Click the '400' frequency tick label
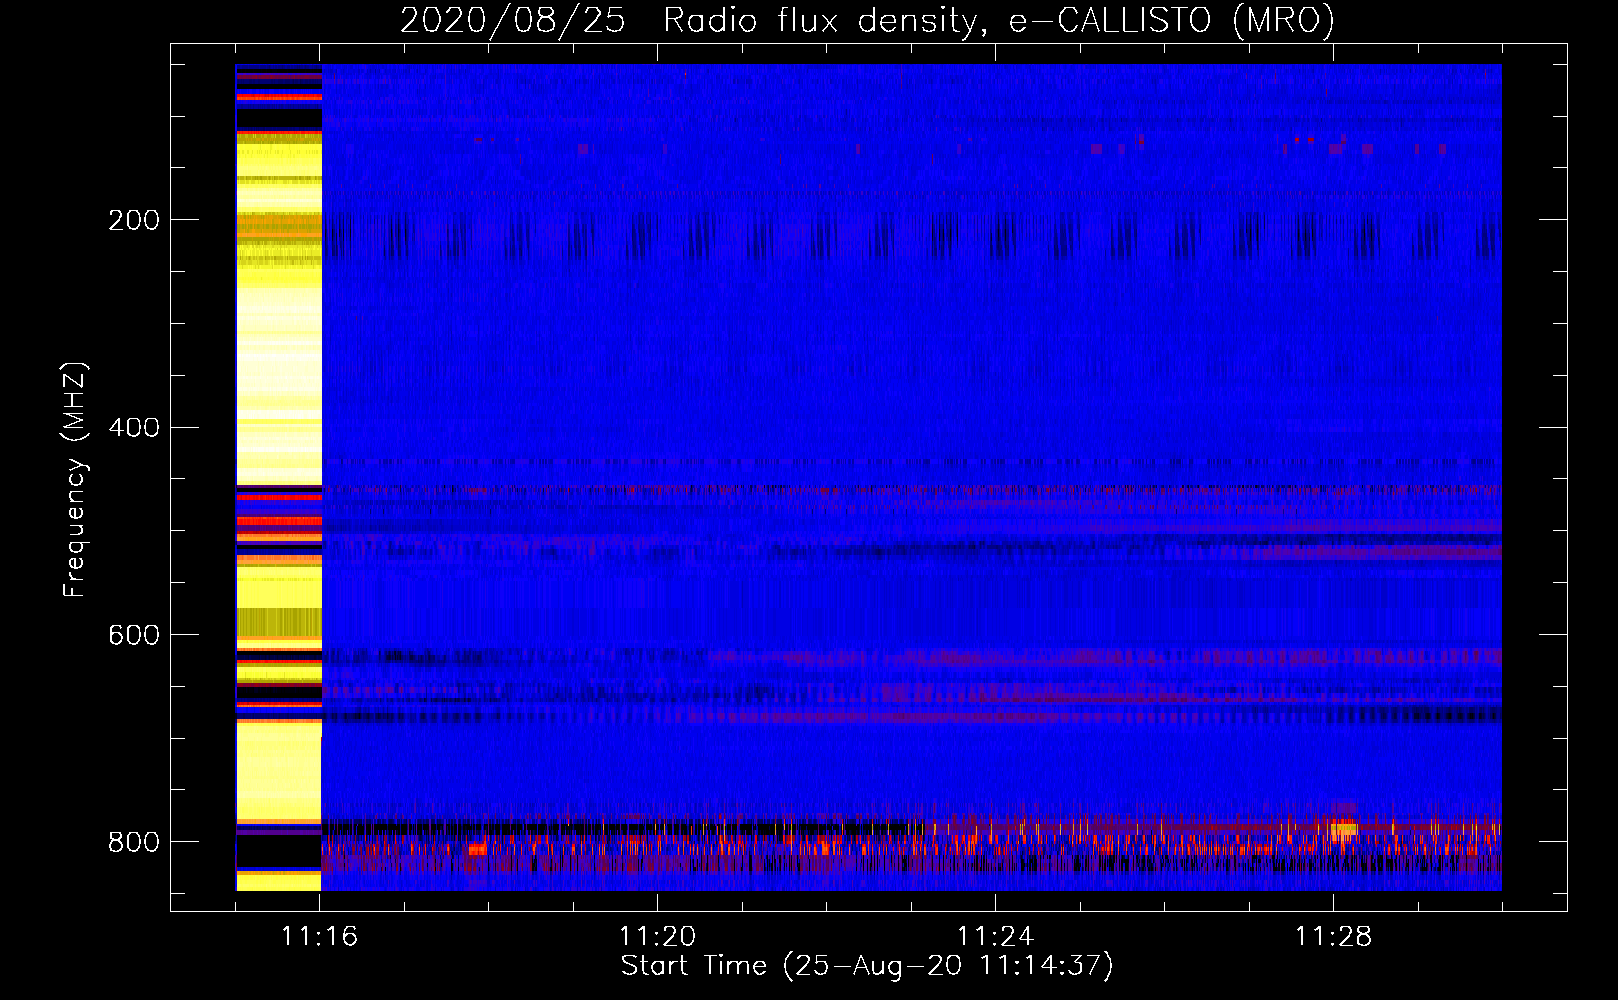1618x1000 pixels. tap(134, 428)
